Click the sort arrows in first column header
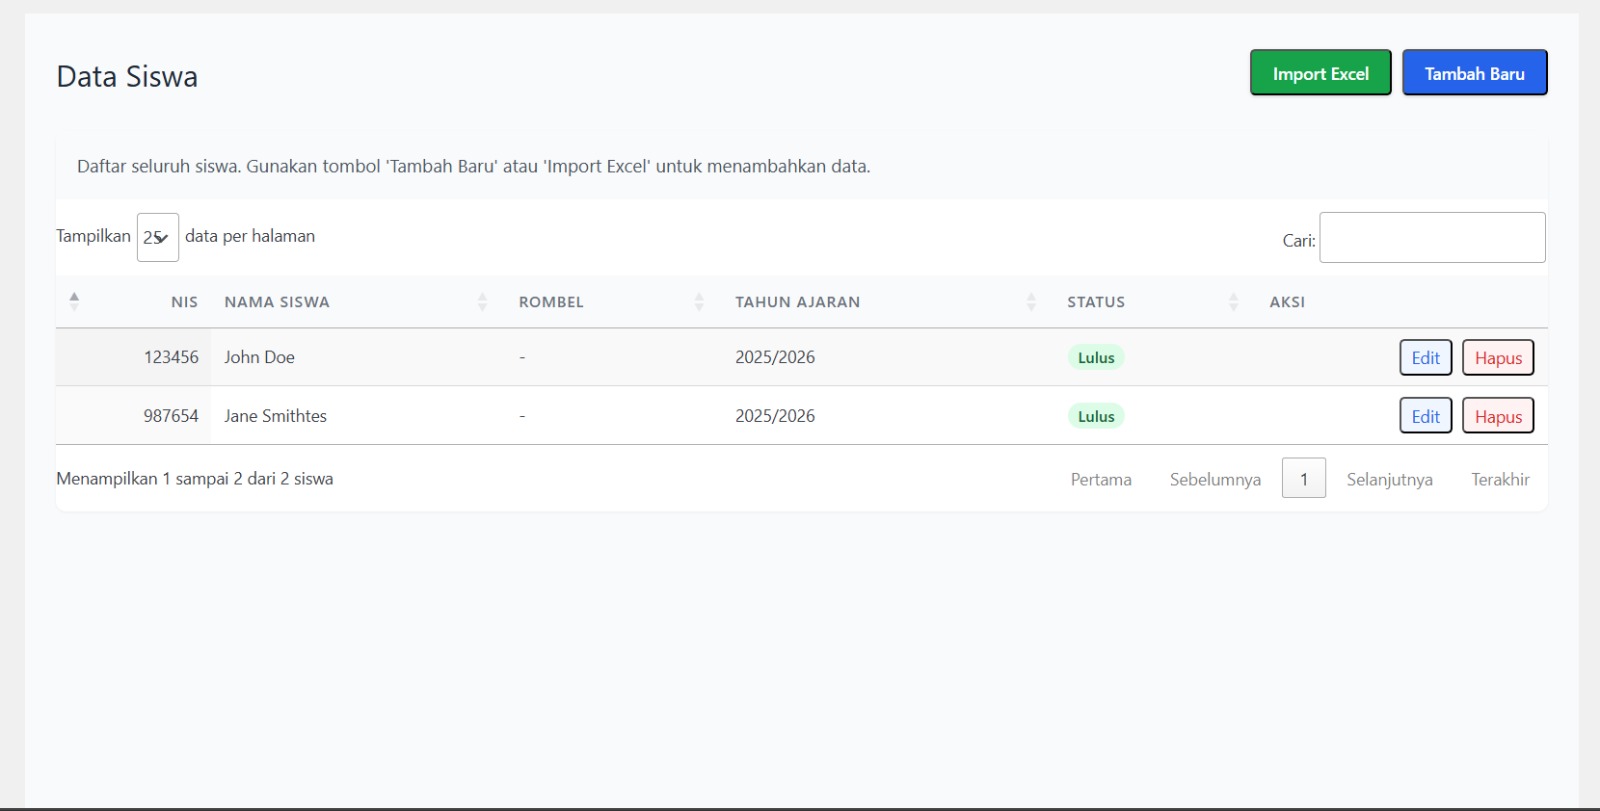 pos(74,301)
